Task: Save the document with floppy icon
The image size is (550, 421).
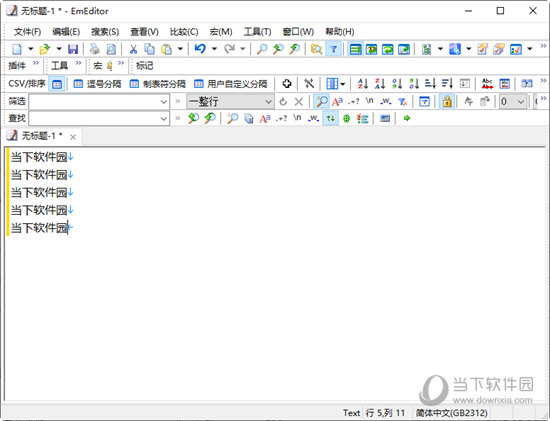Action: pos(73,49)
